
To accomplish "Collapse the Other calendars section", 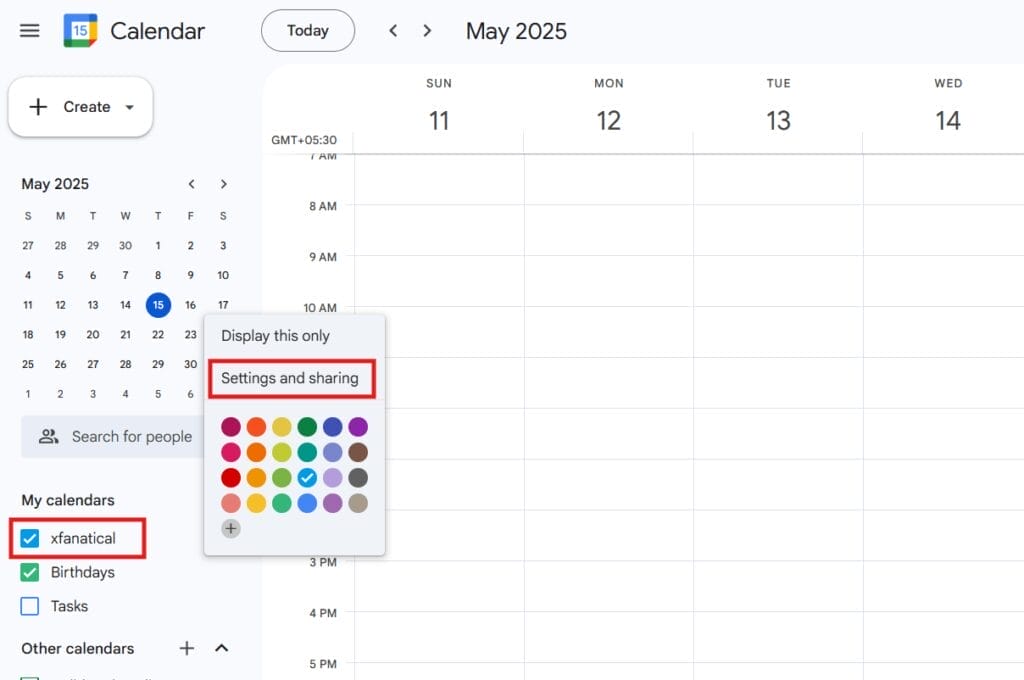I will point(222,648).
